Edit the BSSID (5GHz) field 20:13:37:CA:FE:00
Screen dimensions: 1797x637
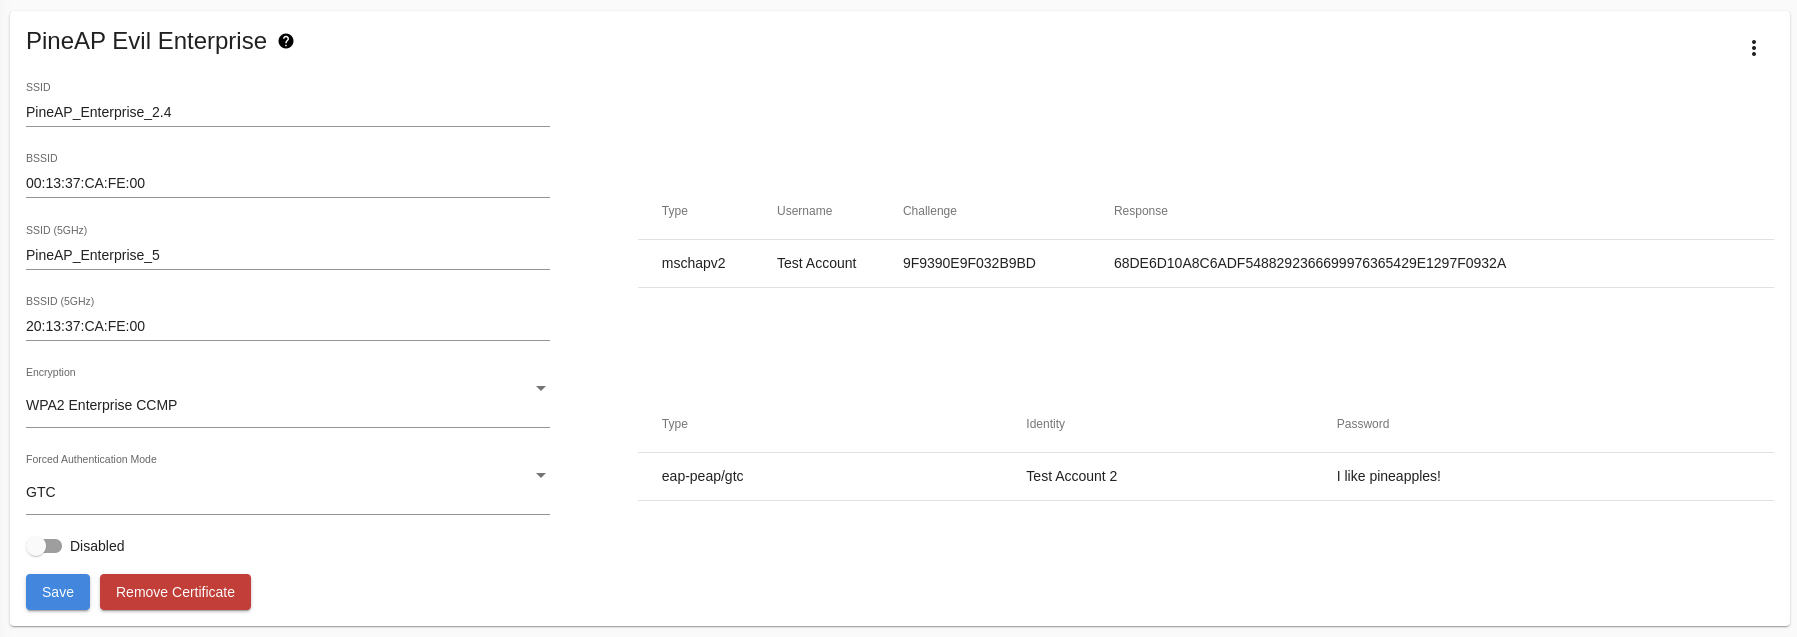288,326
